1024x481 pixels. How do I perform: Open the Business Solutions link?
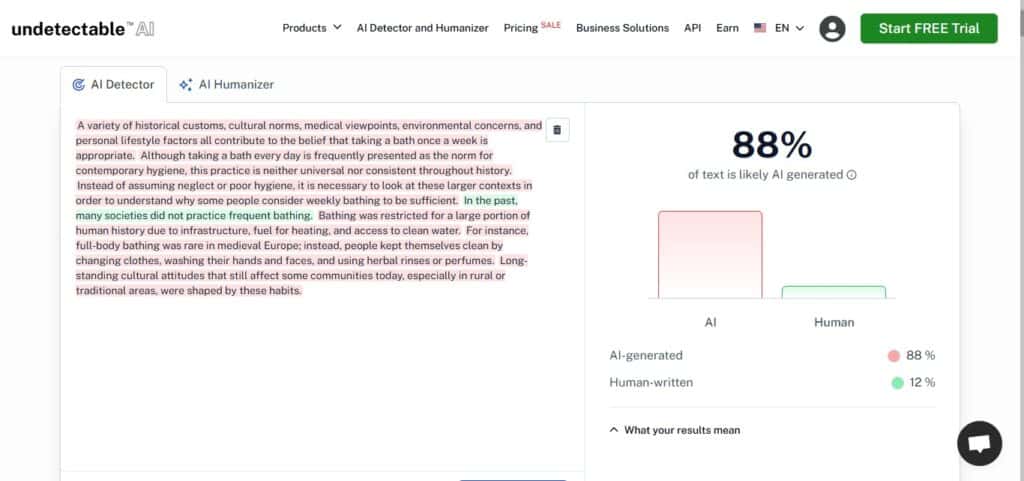pyautogui.click(x=622, y=28)
